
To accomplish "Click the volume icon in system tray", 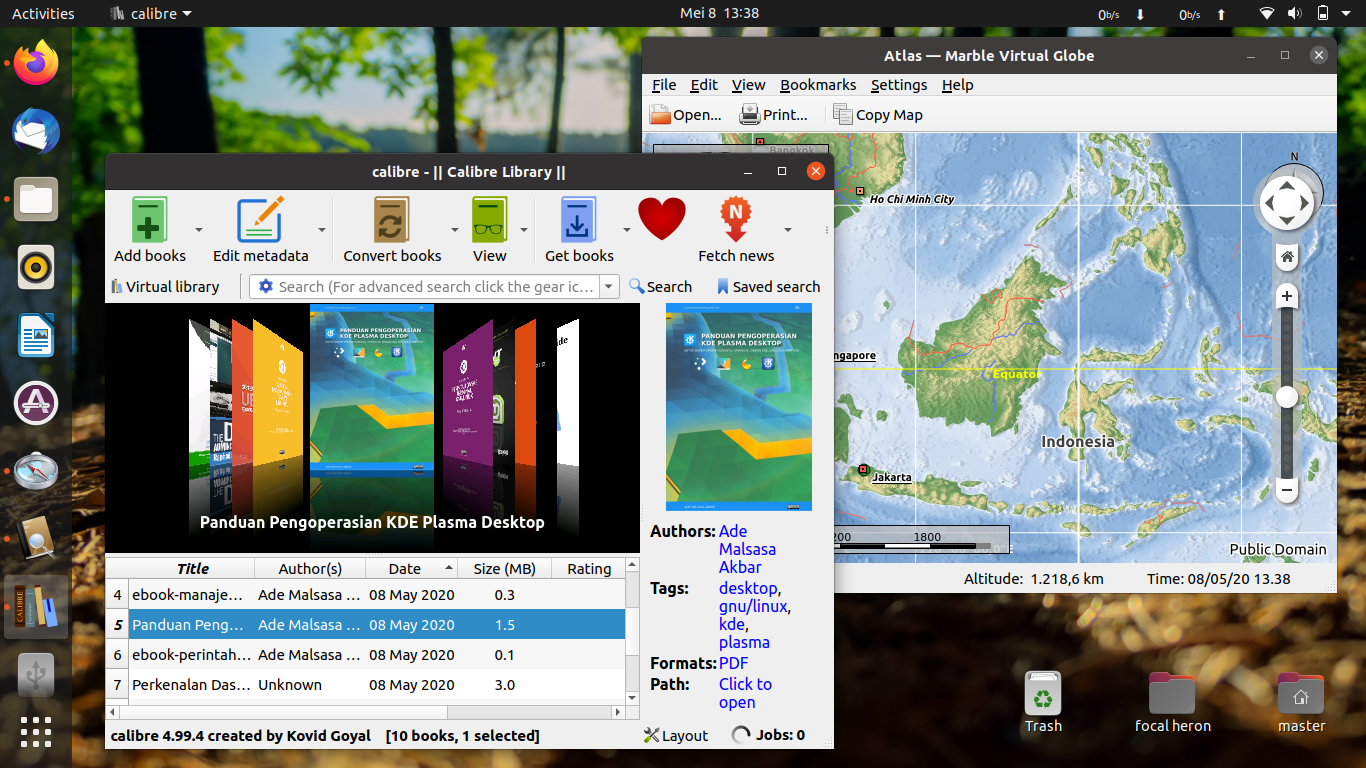I will coord(1294,14).
